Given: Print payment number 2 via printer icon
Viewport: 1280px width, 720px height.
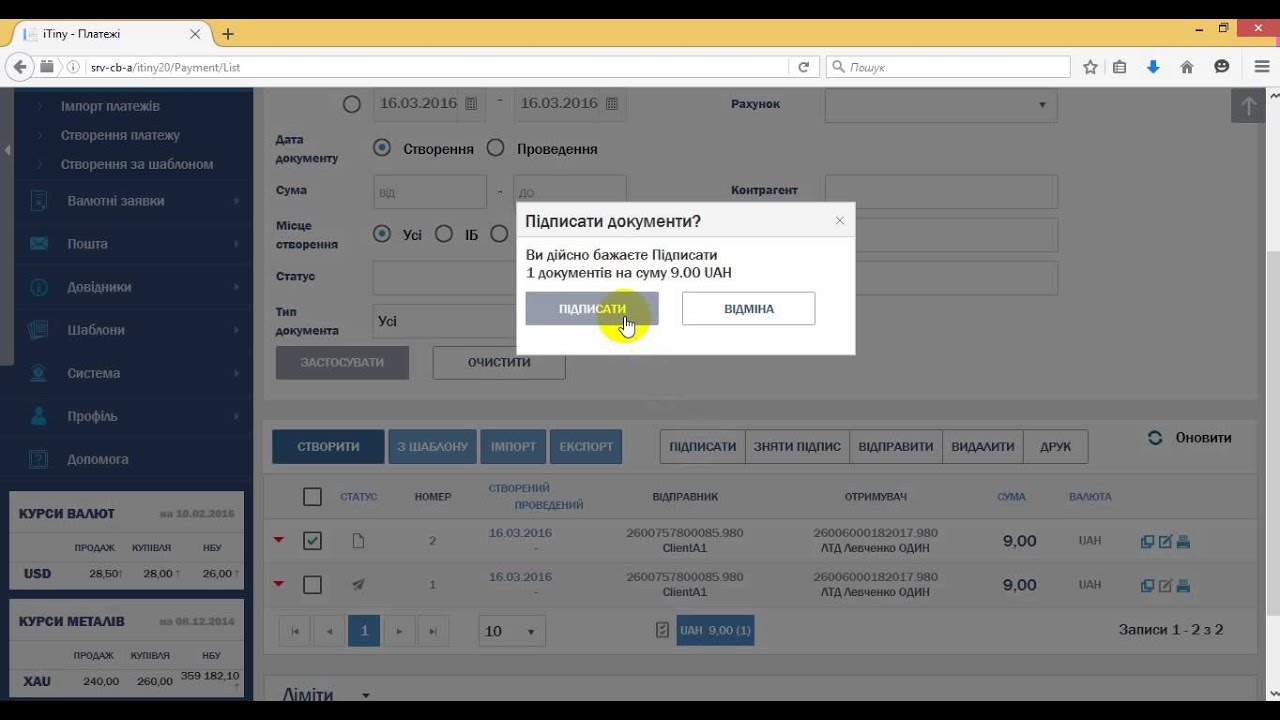Looking at the screenshot, I should coord(1183,542).
